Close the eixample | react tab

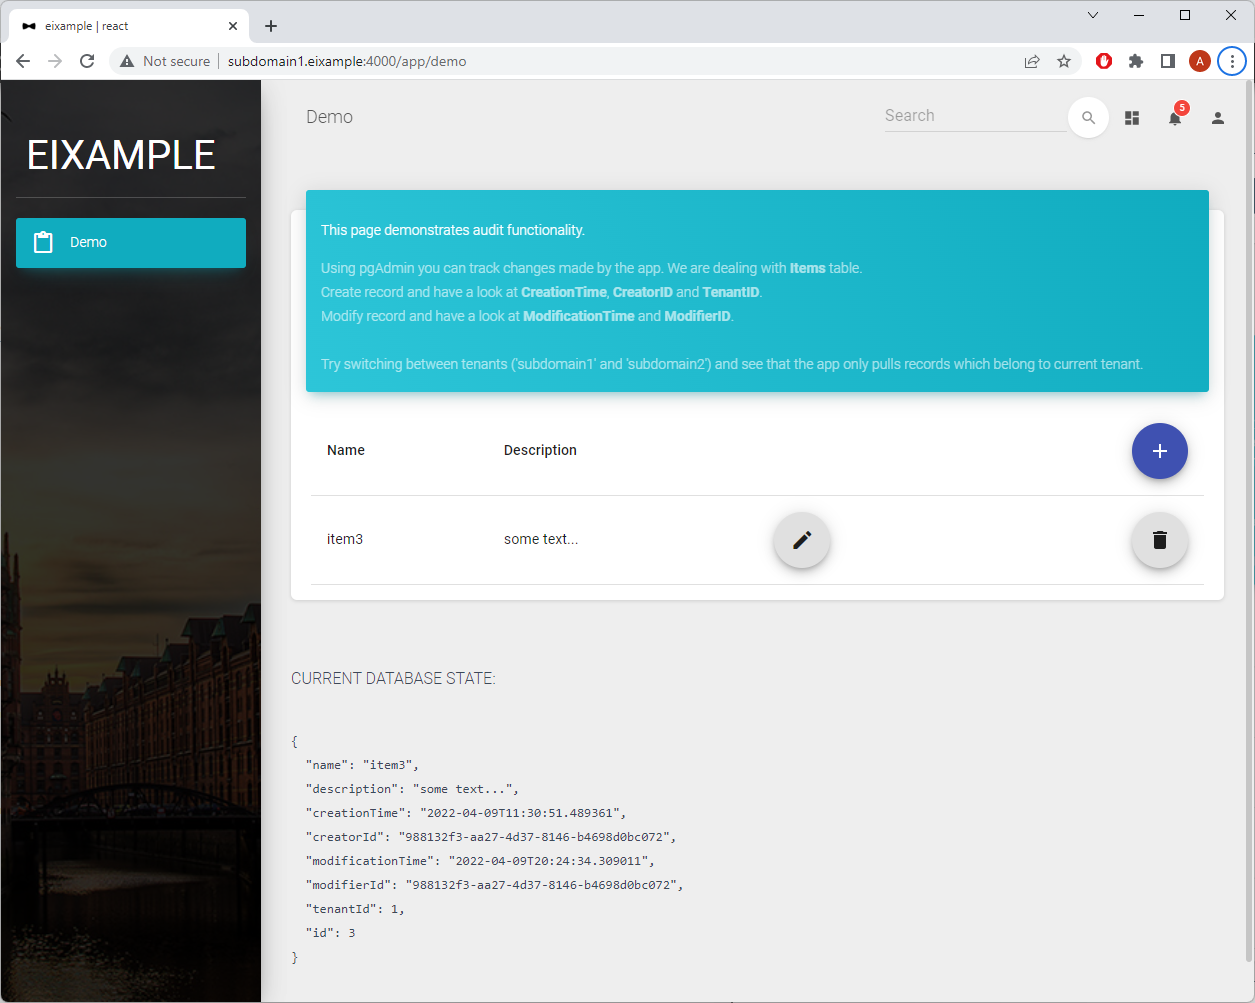tap(233, 26)
